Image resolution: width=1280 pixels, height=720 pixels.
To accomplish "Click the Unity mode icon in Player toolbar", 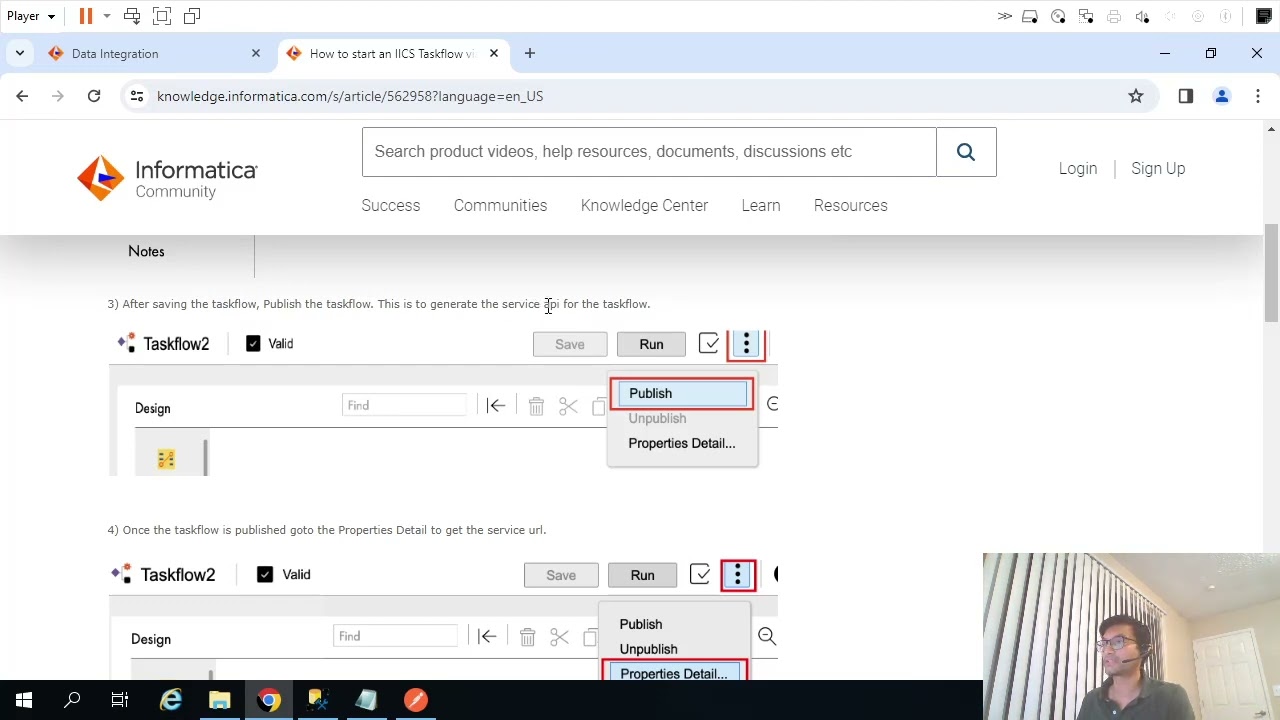I will 192,16.
